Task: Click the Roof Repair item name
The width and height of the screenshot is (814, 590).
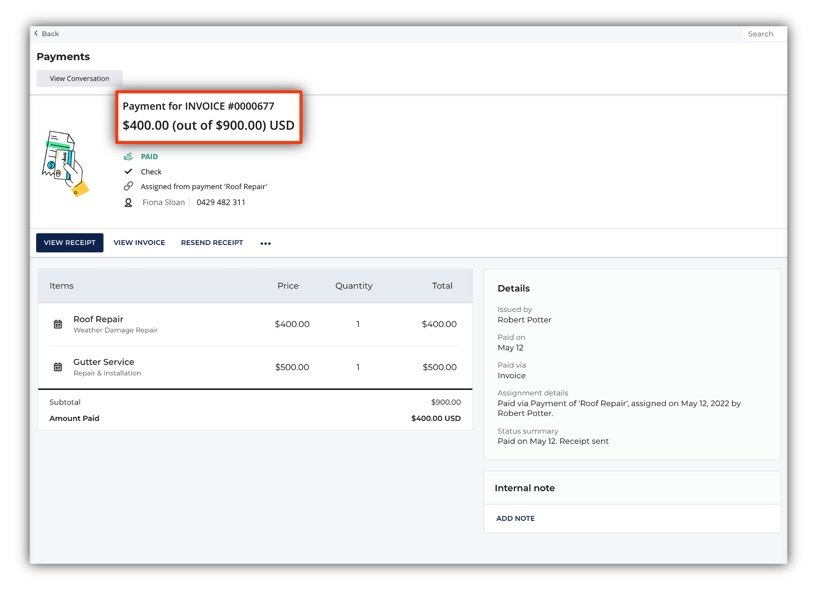Action: (98, 319)
